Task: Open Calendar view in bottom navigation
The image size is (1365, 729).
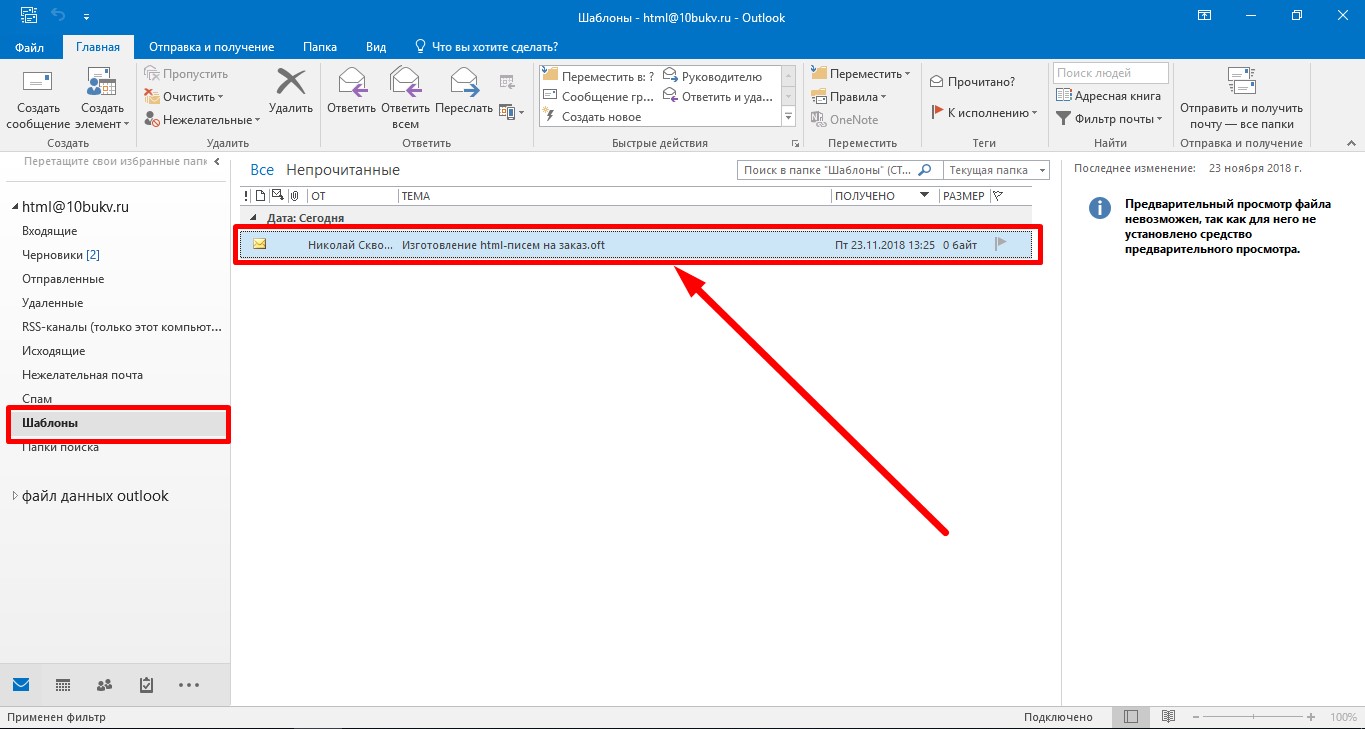Action: coord(63,685)
